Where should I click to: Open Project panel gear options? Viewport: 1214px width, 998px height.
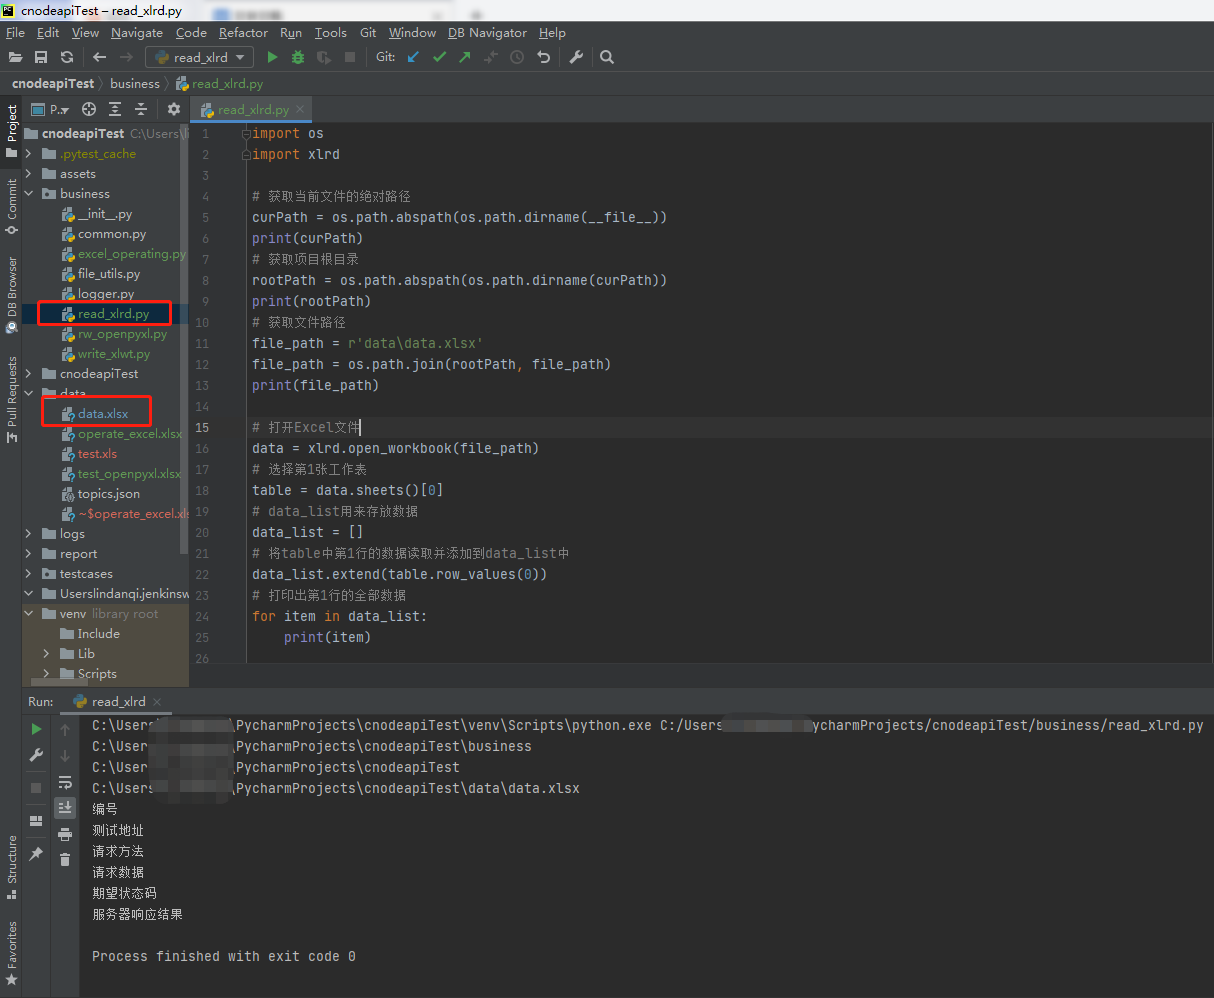(174, 109)
